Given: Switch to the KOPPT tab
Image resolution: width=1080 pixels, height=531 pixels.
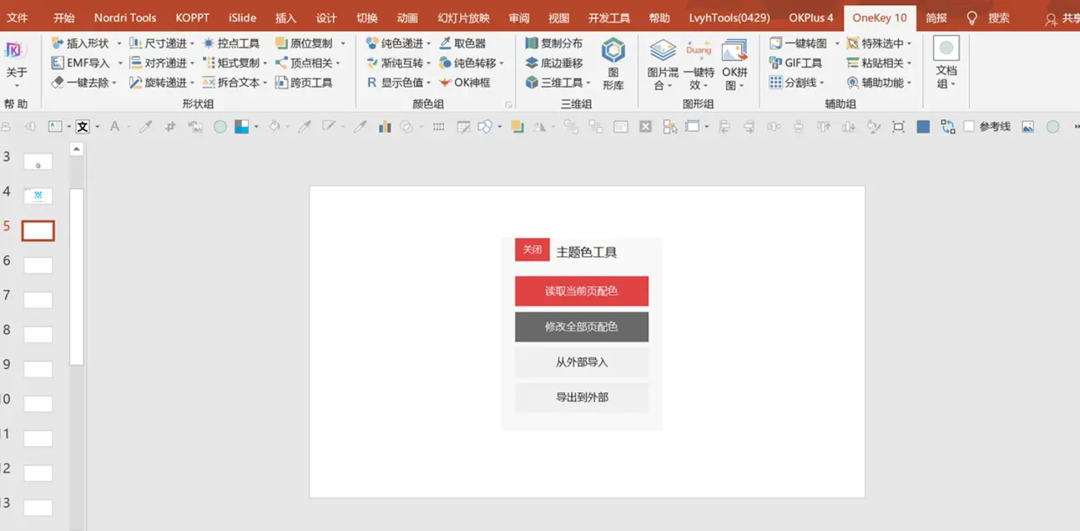Looking at the screenshot, I should tap(192, 18).
